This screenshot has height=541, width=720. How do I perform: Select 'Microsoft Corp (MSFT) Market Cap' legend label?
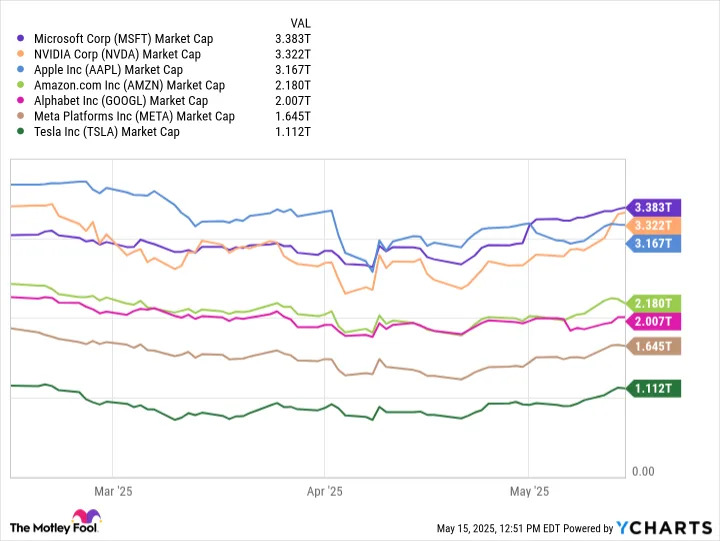click(124, 39)
